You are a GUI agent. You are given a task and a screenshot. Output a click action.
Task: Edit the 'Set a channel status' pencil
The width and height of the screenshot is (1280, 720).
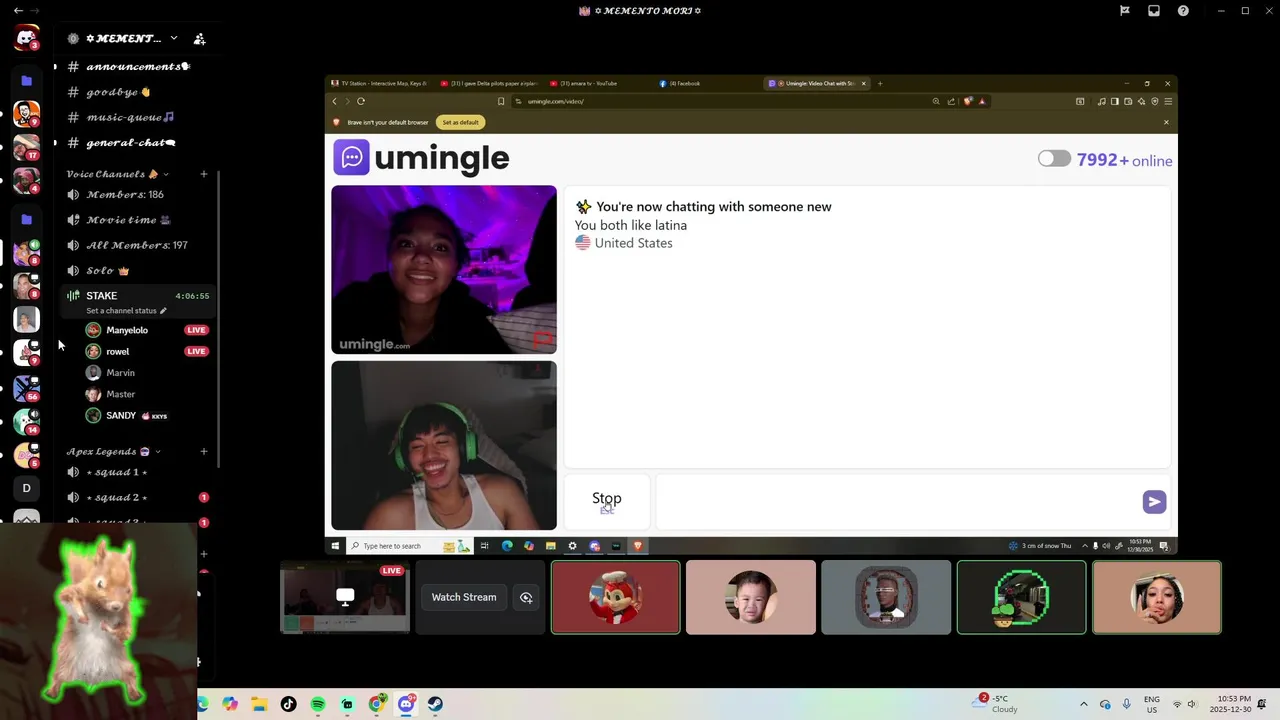click(x=163, y=311)
